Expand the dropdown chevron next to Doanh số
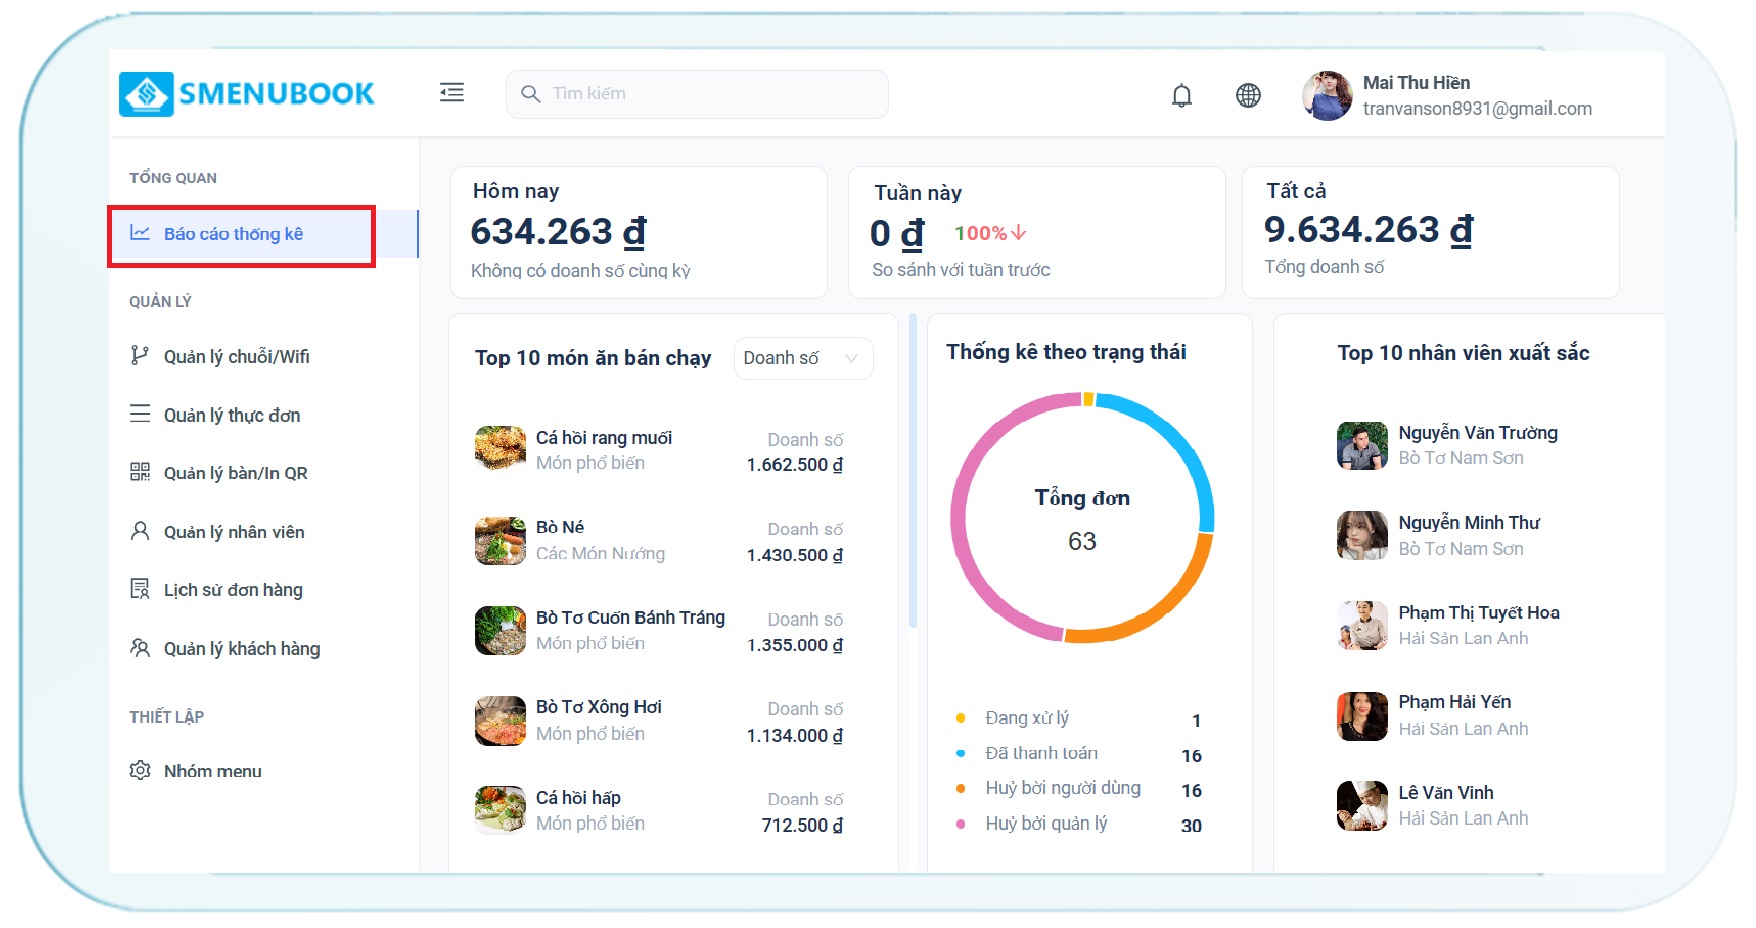Screen dimensions: 1756x928 (851, 358)
